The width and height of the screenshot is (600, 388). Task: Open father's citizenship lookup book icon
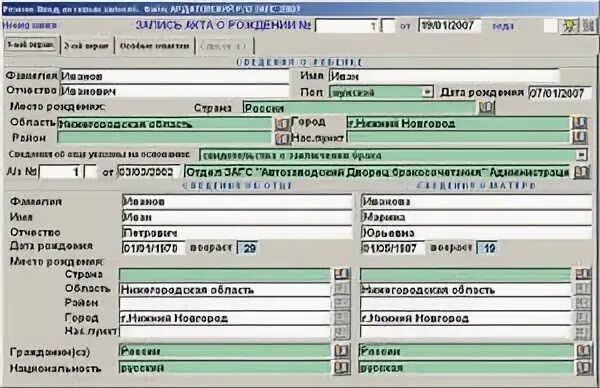pyautogui.click(x=341, y=351)
